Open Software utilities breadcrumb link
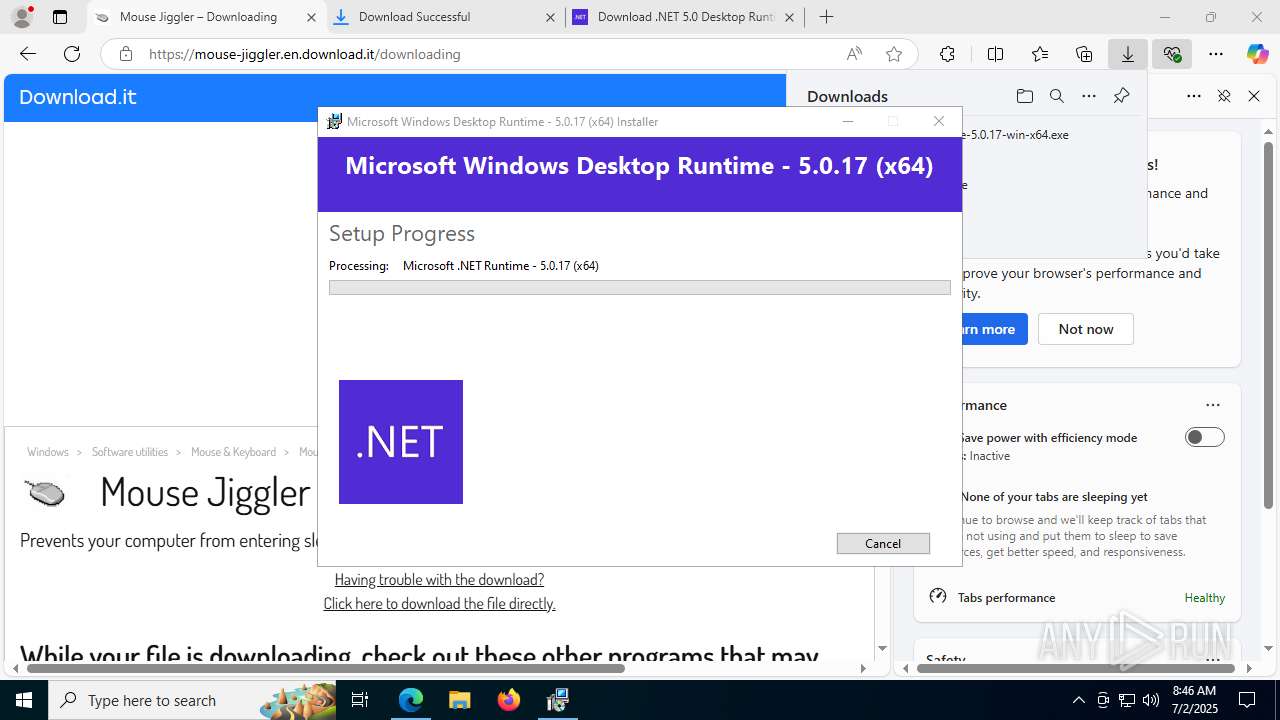 (x=130, y=452)
